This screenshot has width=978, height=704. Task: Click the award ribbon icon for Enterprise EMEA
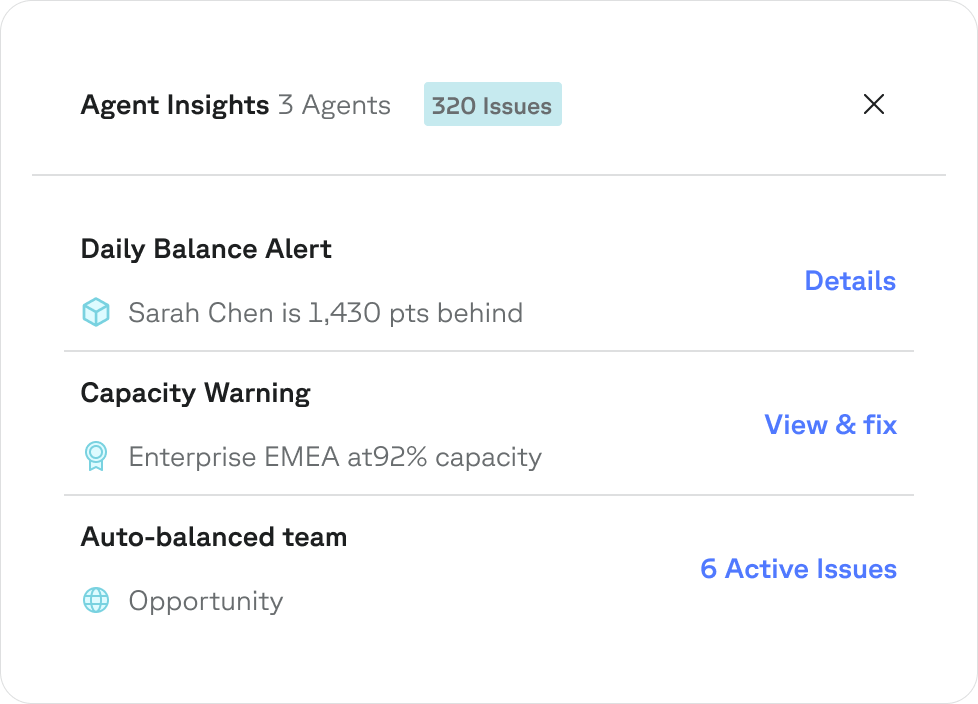point(95,457)
